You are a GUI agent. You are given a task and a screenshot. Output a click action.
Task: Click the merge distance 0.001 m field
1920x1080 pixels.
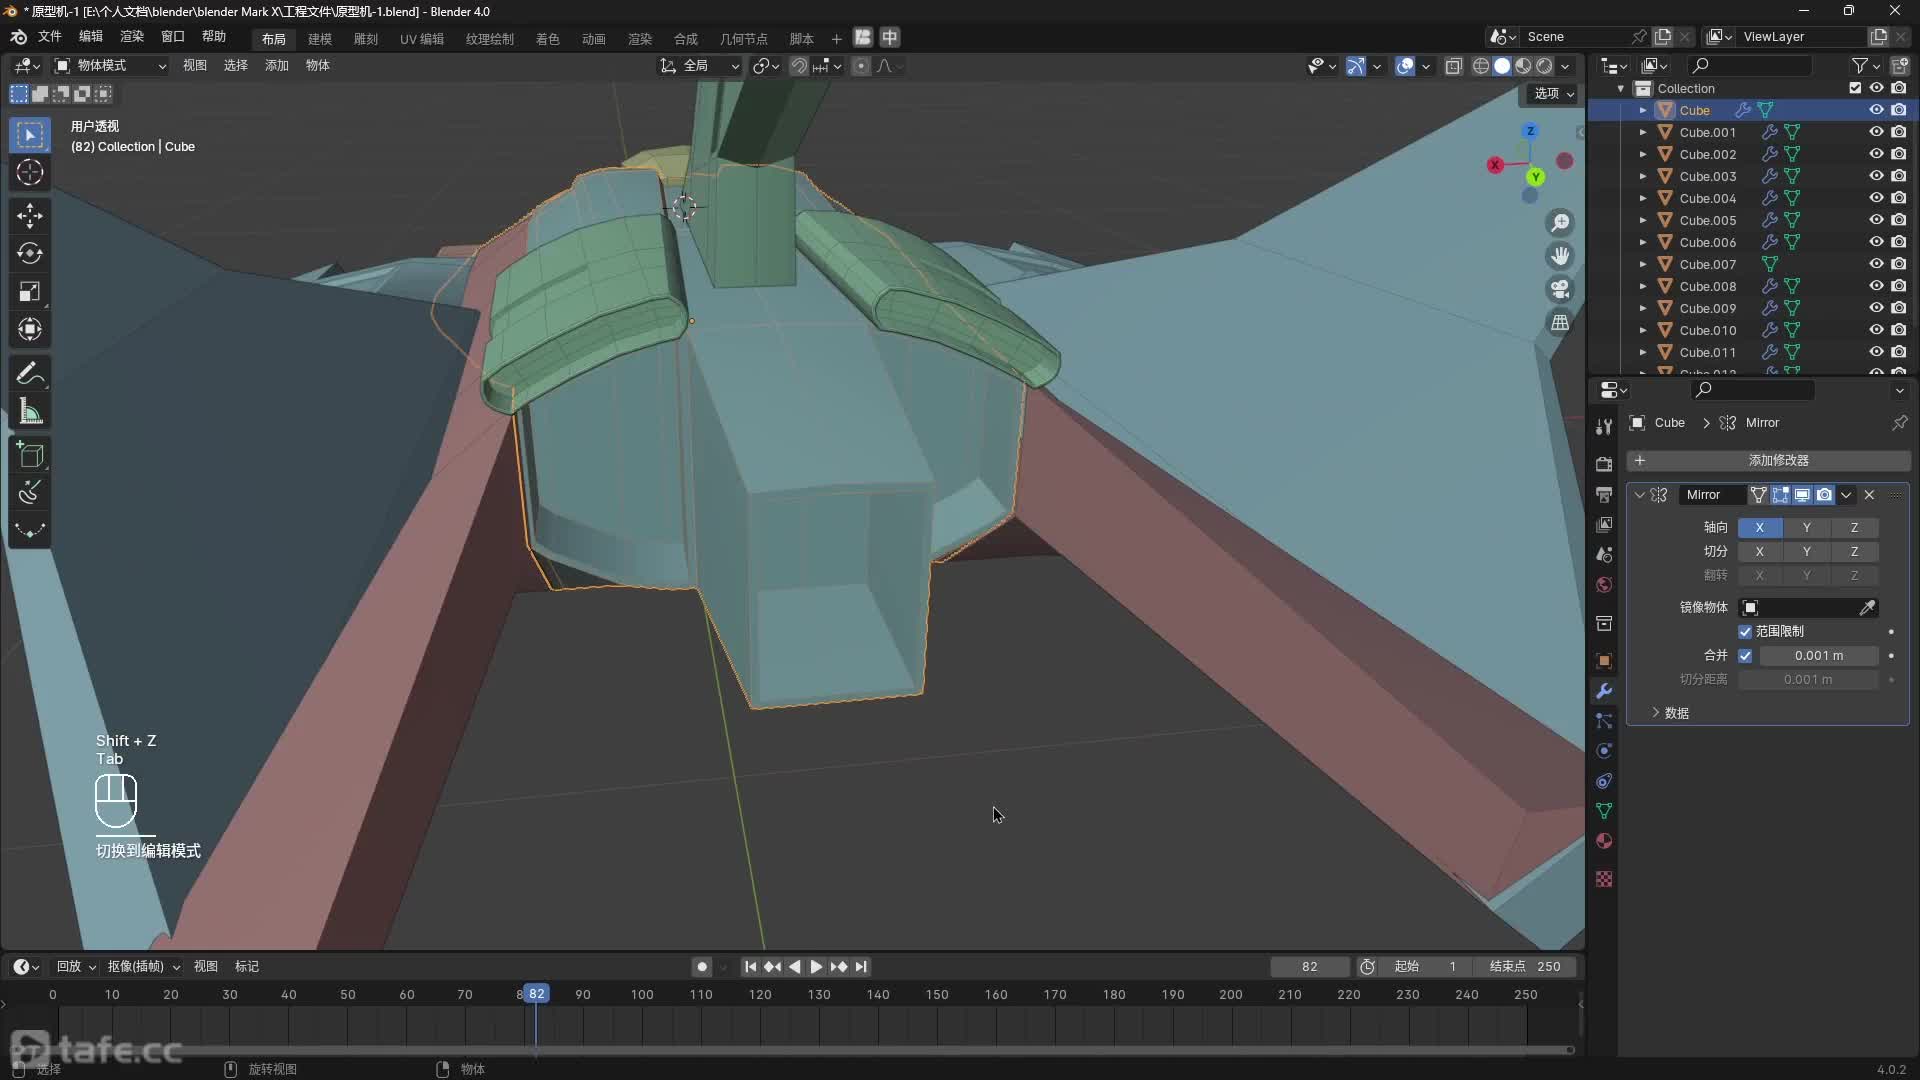(1819, 656)
